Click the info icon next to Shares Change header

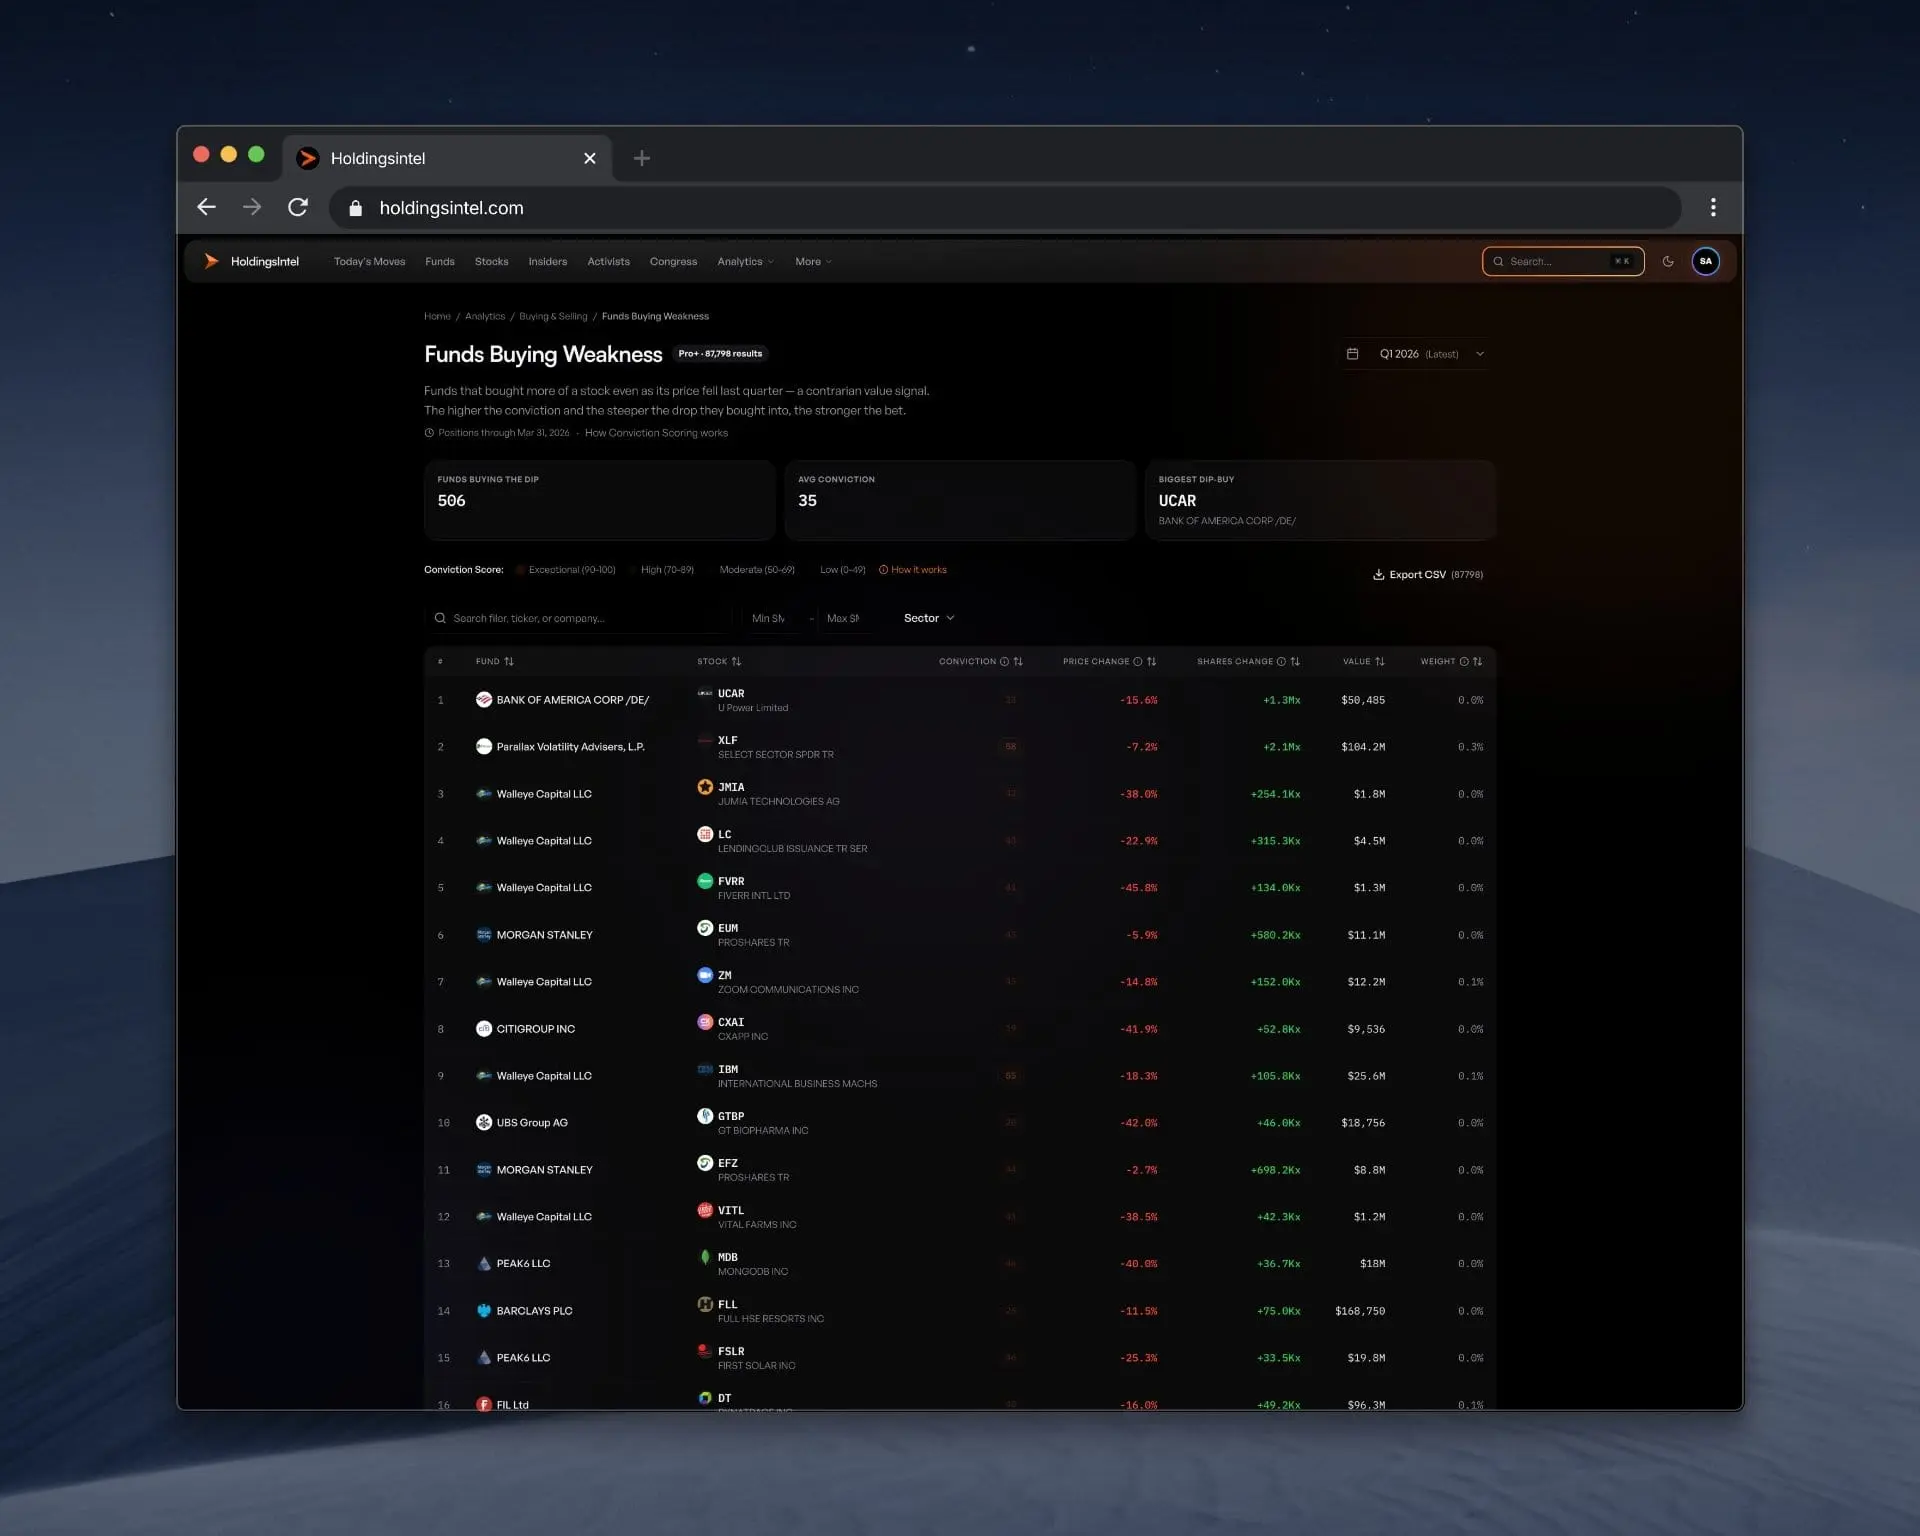(1281, 661)
